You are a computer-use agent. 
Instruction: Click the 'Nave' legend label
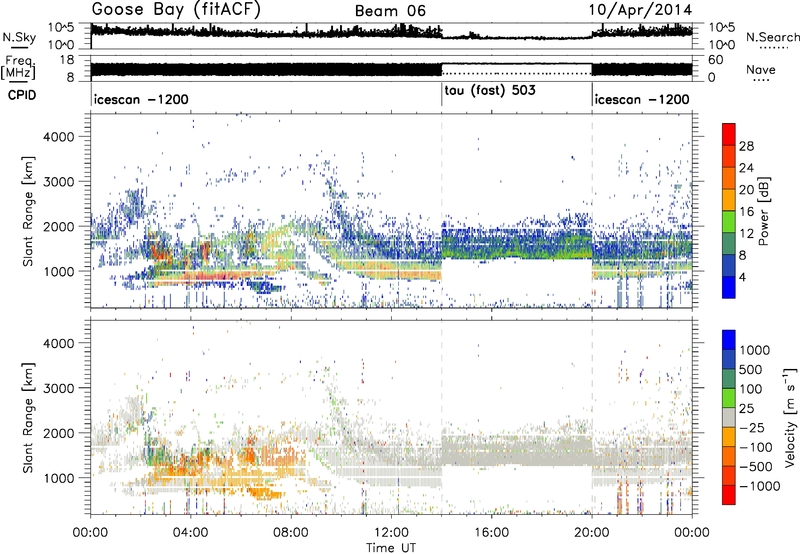pos(761,69)
